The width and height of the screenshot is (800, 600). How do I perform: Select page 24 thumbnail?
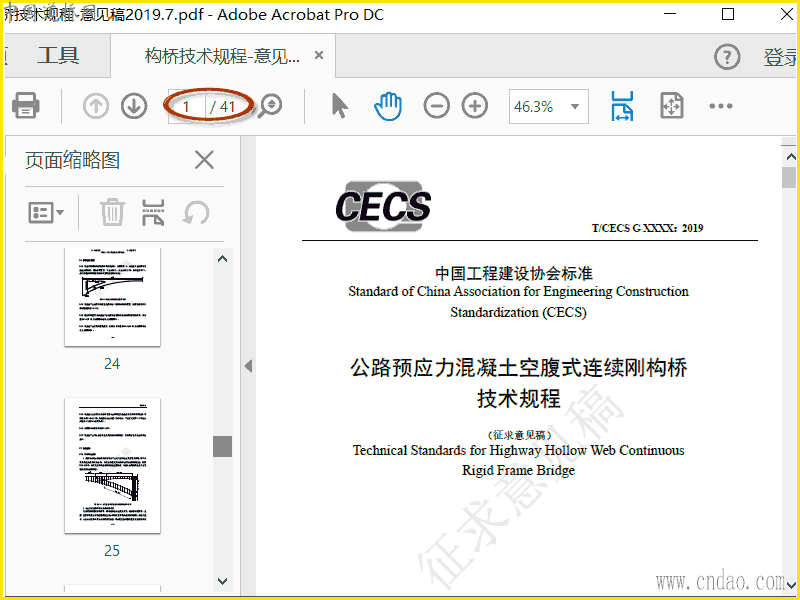[x=112, y=297]
